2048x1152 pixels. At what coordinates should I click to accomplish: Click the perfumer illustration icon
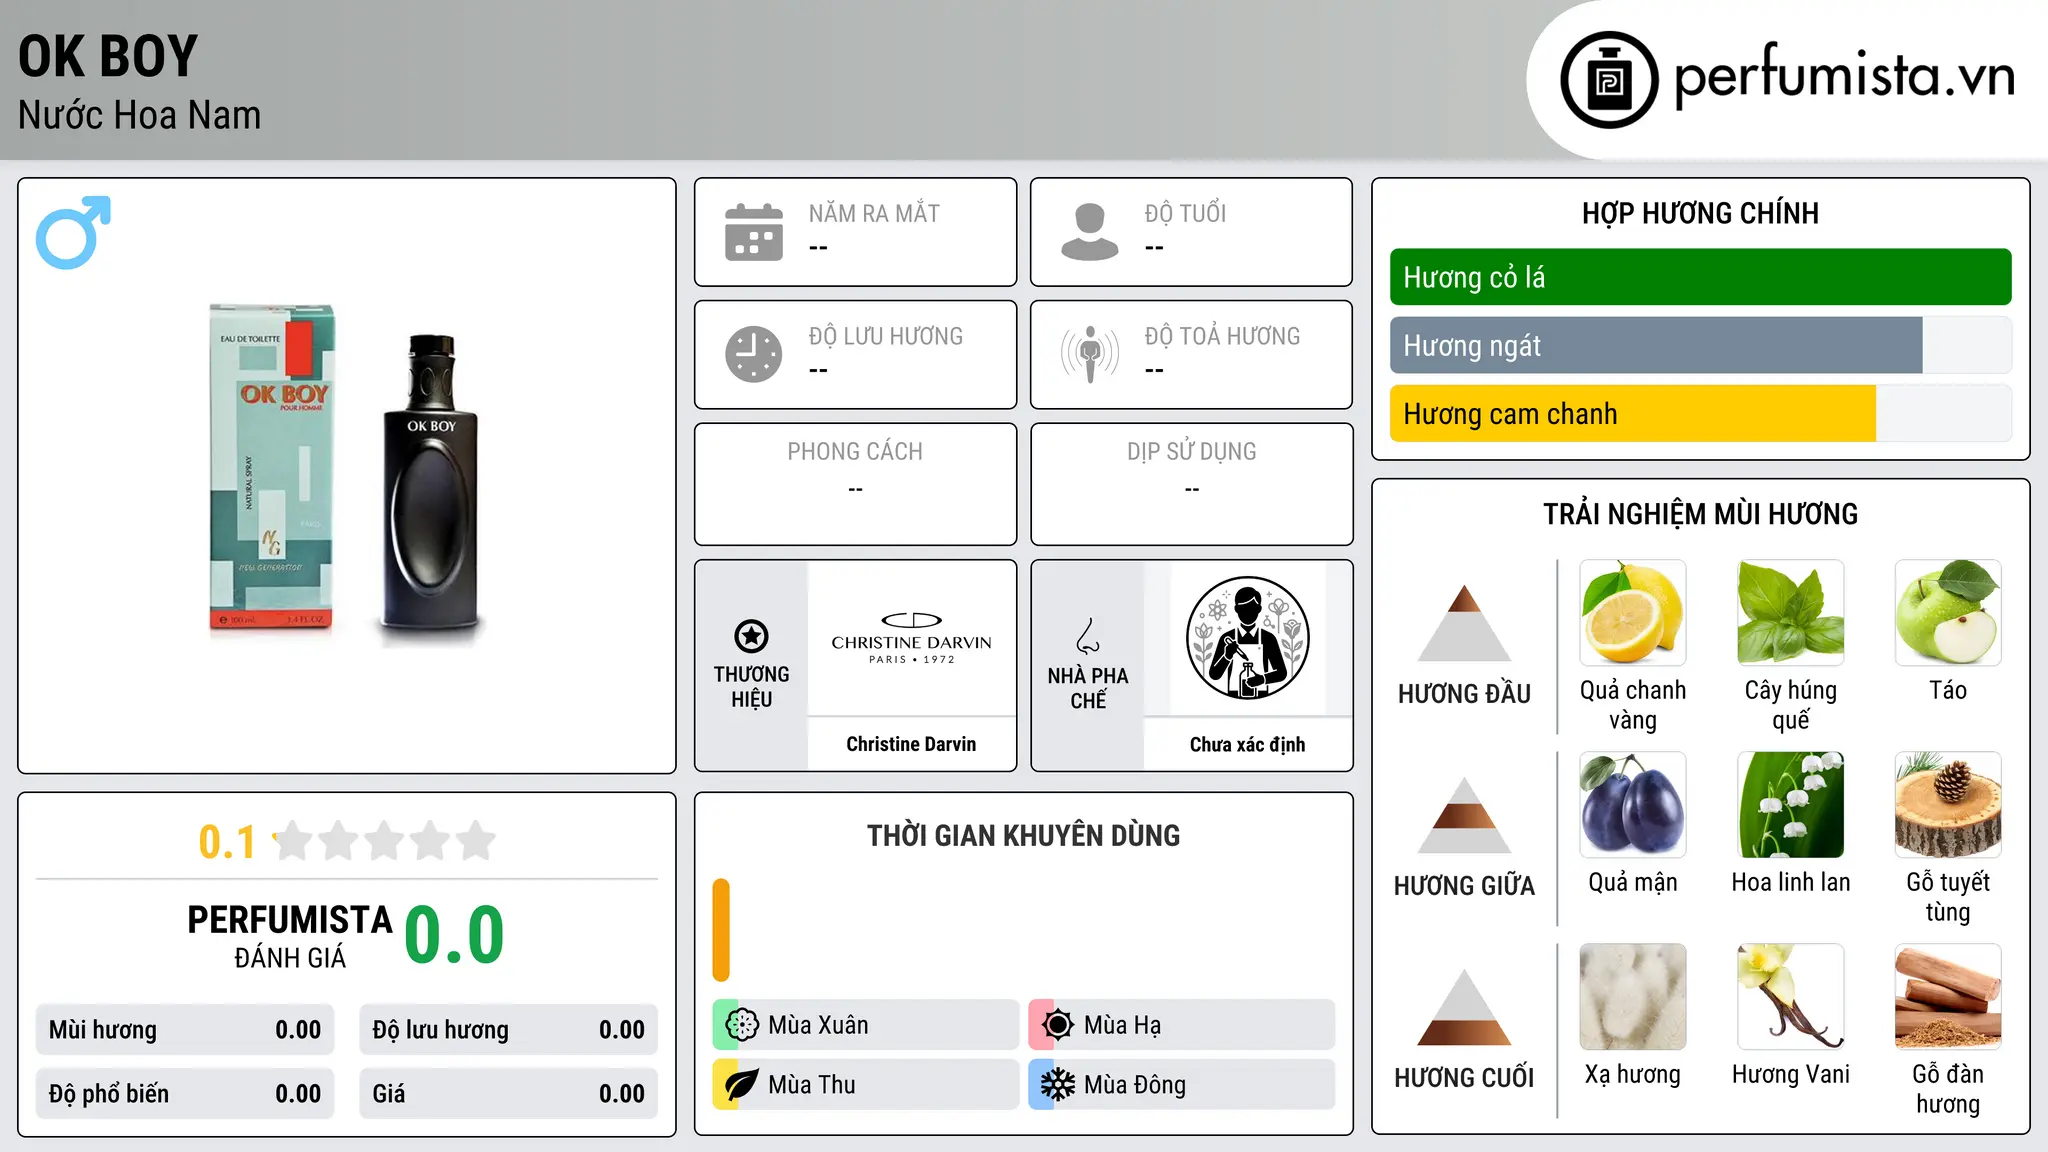1247,638
